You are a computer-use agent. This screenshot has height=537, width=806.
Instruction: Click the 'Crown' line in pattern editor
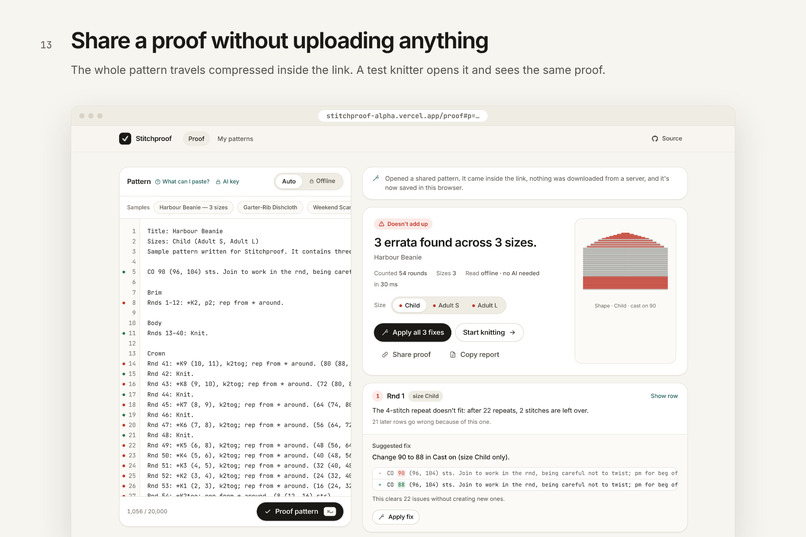pos(156,354)
